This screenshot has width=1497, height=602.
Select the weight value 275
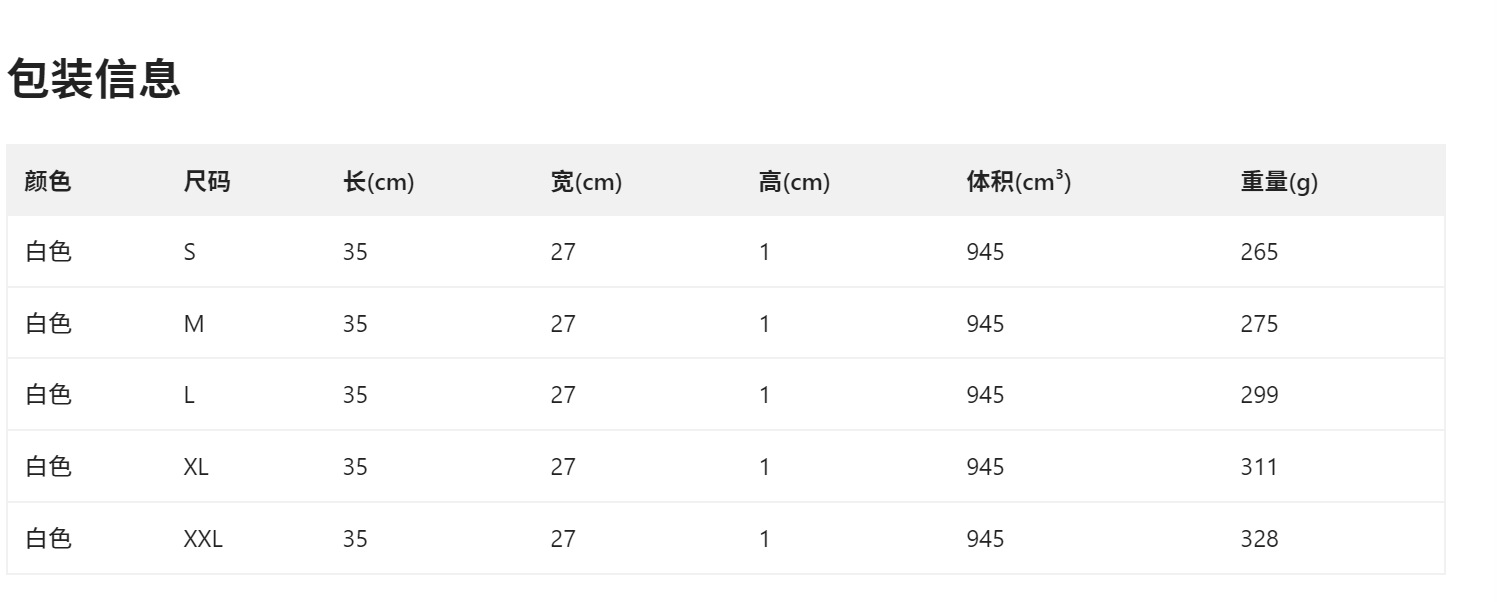tap(1259, 324)
